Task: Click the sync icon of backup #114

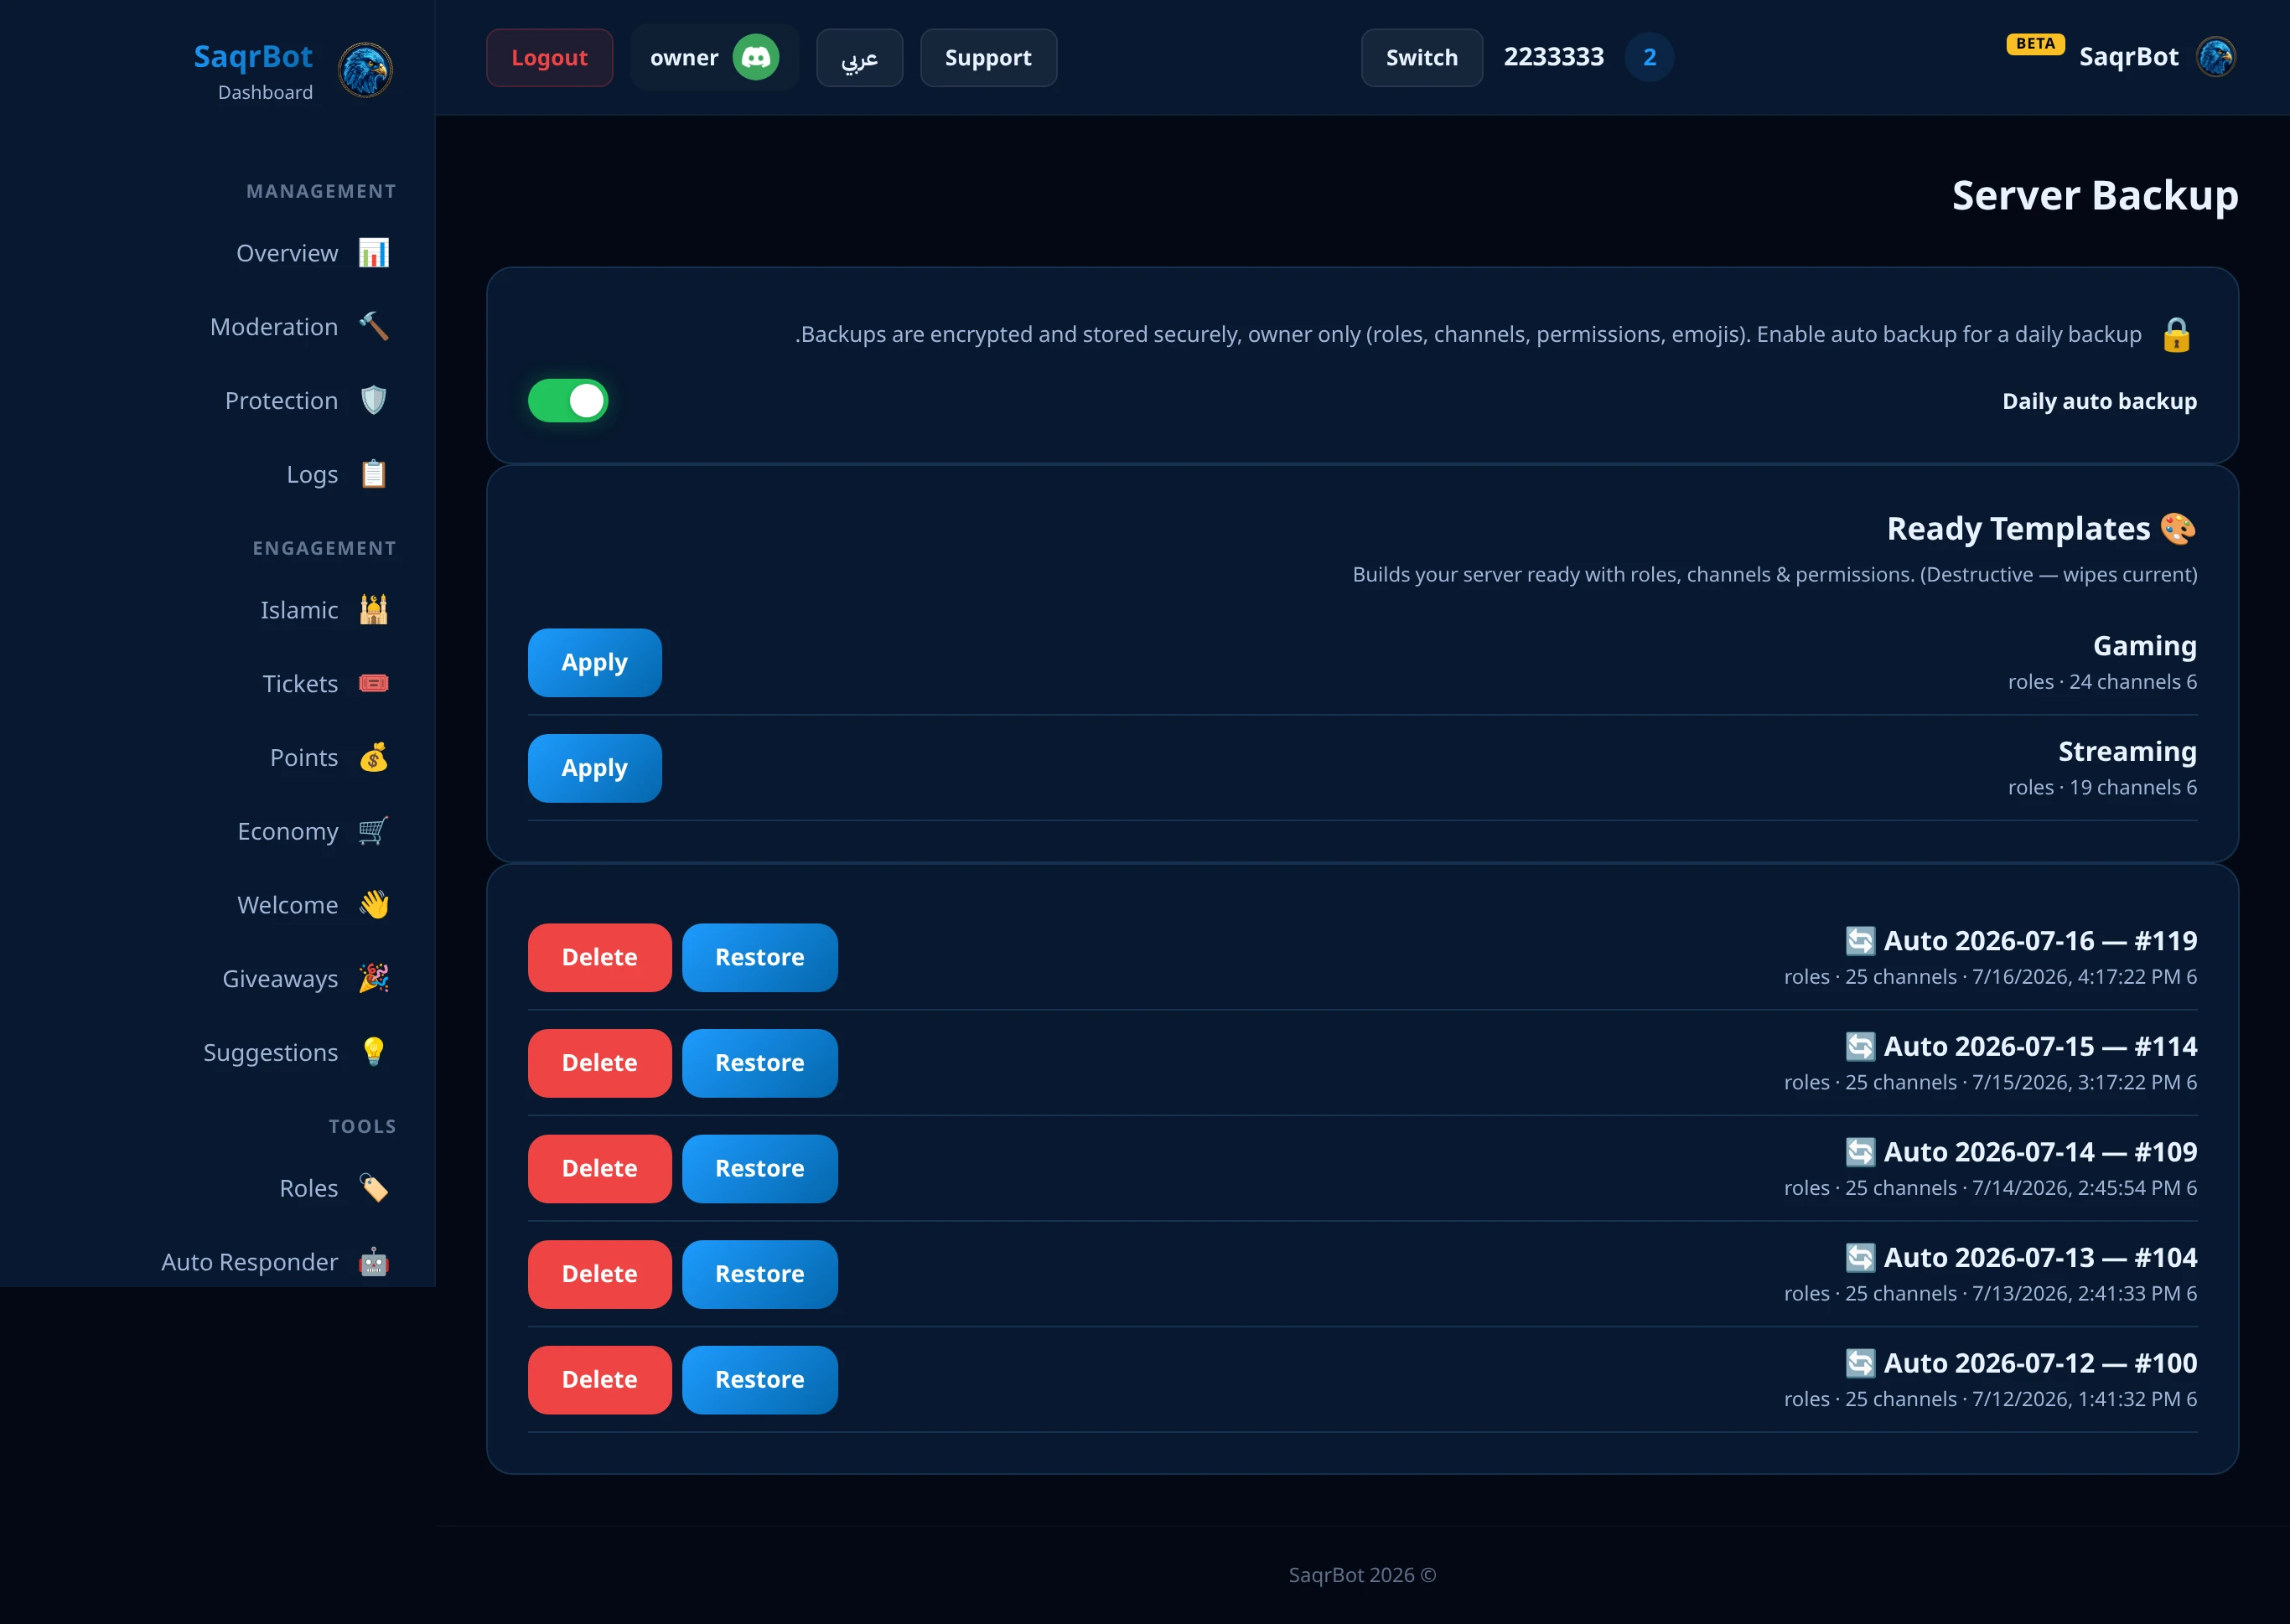Action: pos(1860,1047)
